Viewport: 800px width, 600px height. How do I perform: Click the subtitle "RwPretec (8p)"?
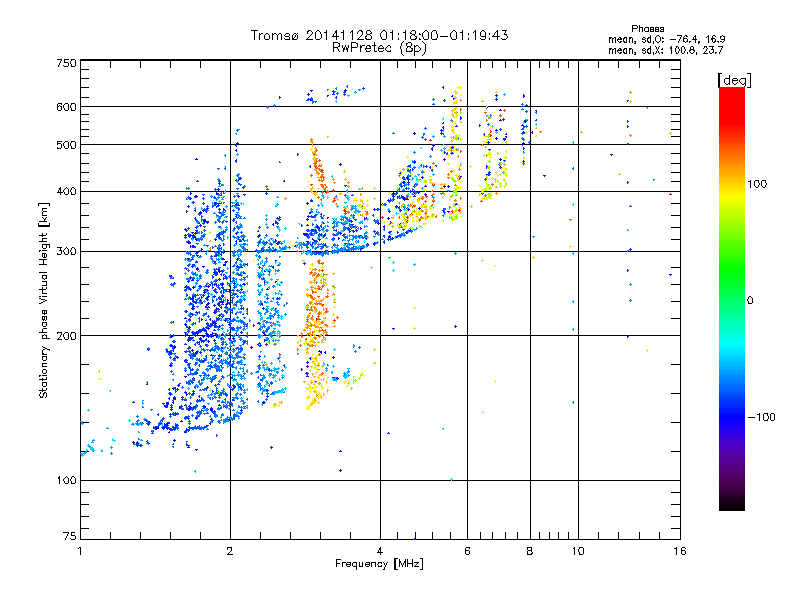pos(379,48)
